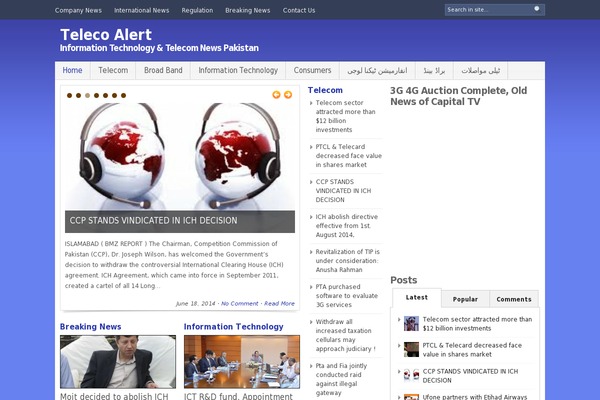
Task: Click the meeting room thumbnail
Action: [x=242, y=362]
